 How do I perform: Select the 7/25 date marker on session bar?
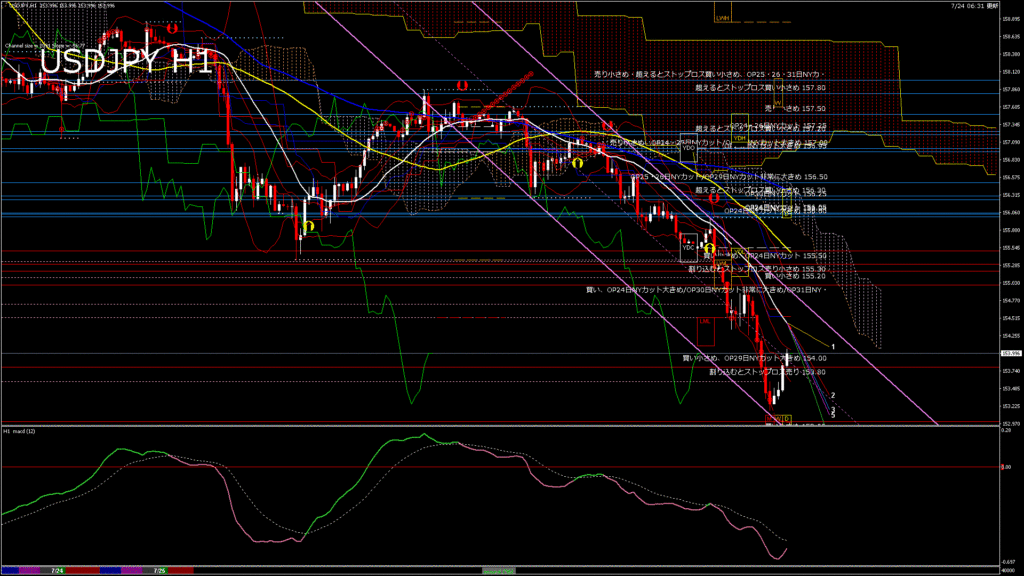pos(159,571)
